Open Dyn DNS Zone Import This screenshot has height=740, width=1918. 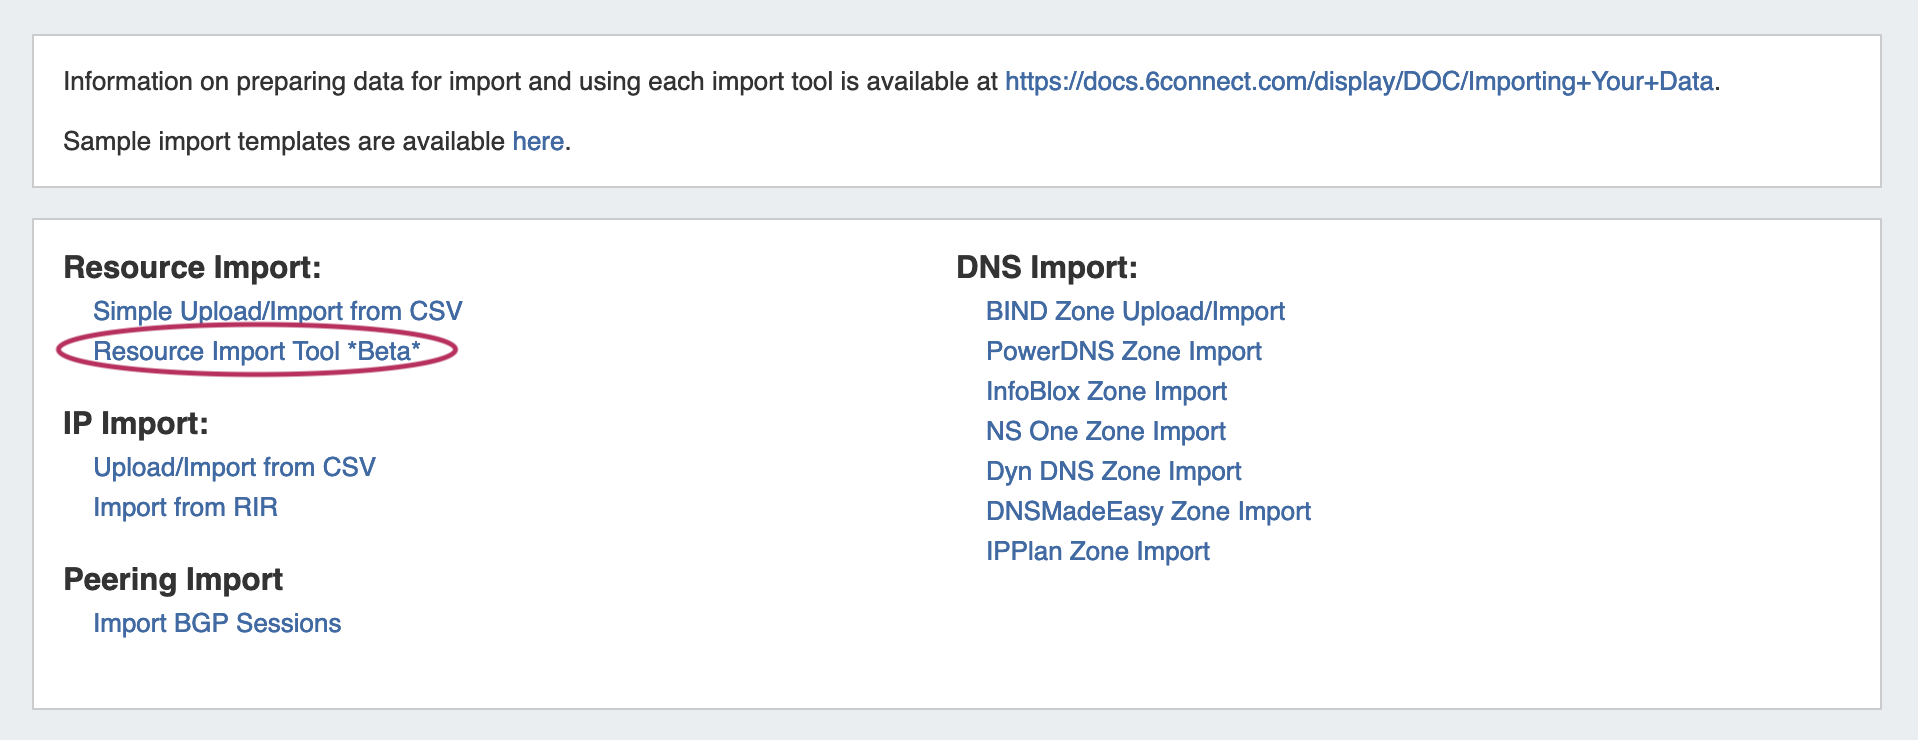1113,472
